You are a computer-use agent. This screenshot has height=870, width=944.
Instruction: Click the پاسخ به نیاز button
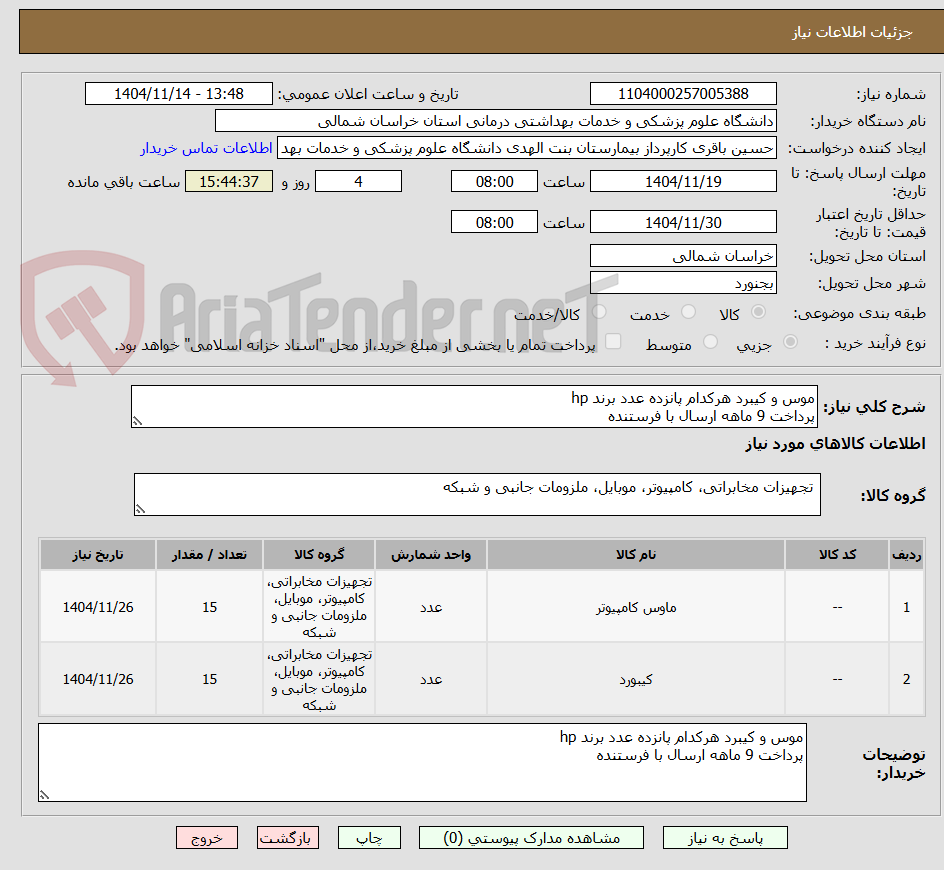click(725, 837)
